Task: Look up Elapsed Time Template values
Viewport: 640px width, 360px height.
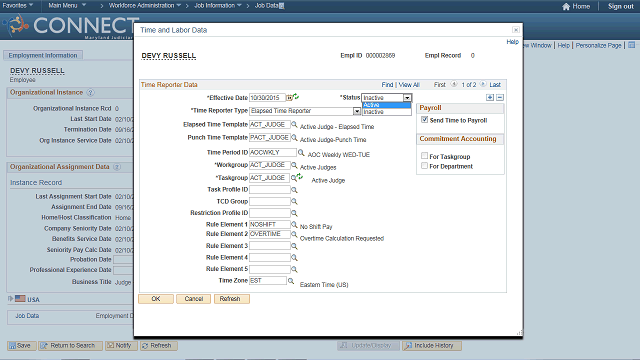Action: pos(294,124)
